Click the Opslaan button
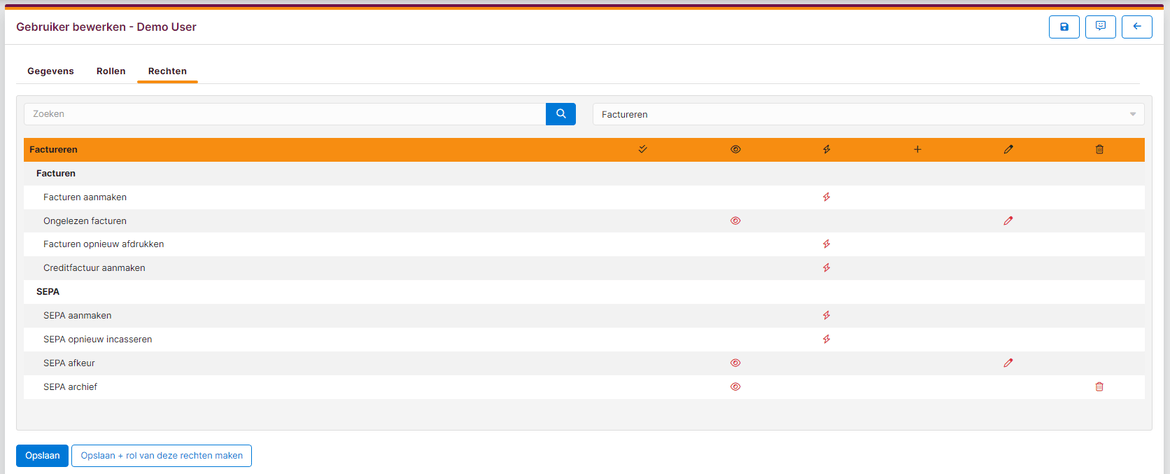 point(43,455)
